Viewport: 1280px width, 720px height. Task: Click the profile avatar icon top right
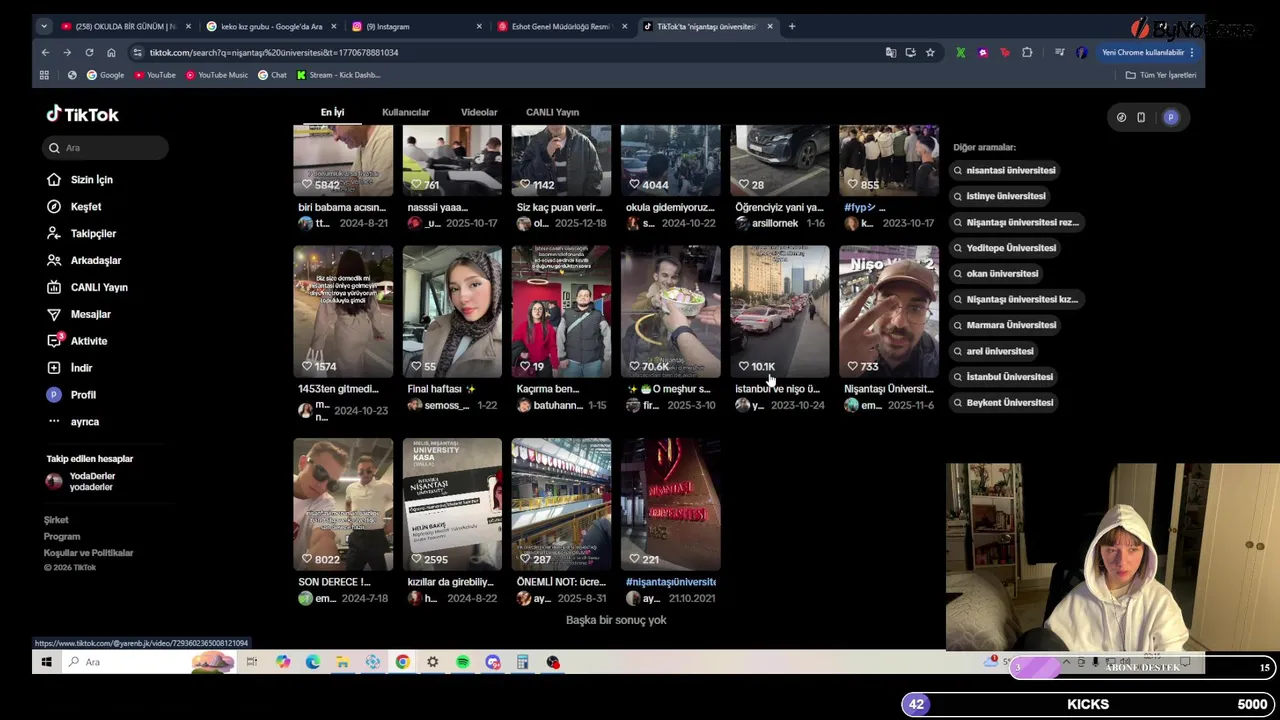pyautogui.click(x=1171, y=117)
